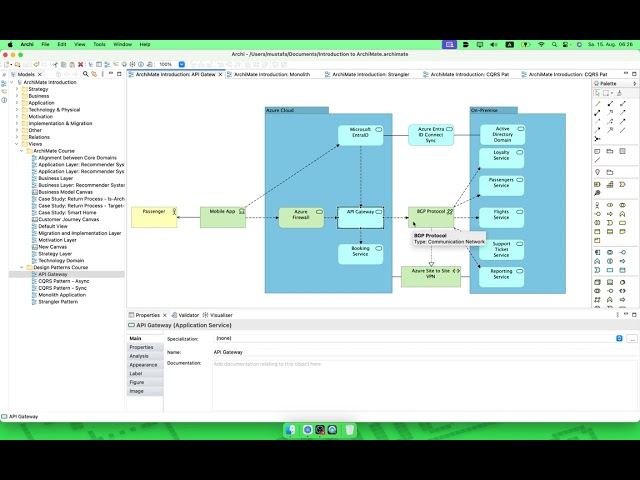Choose the Group tool in the palette
Viewport: 640px width, 480px height.
[610, 151]
